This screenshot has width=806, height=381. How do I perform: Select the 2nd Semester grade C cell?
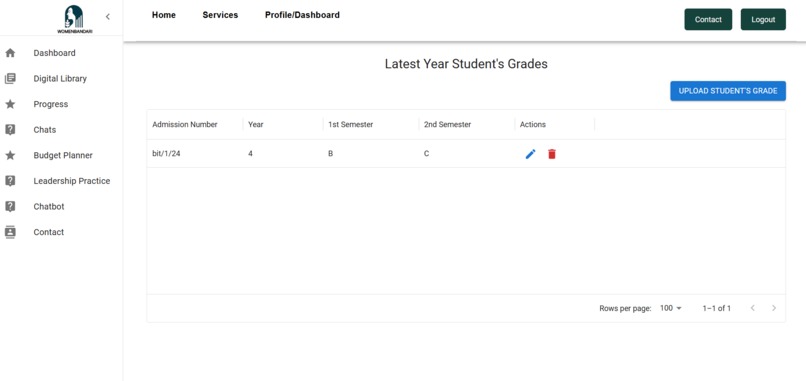tap(467, 153)
